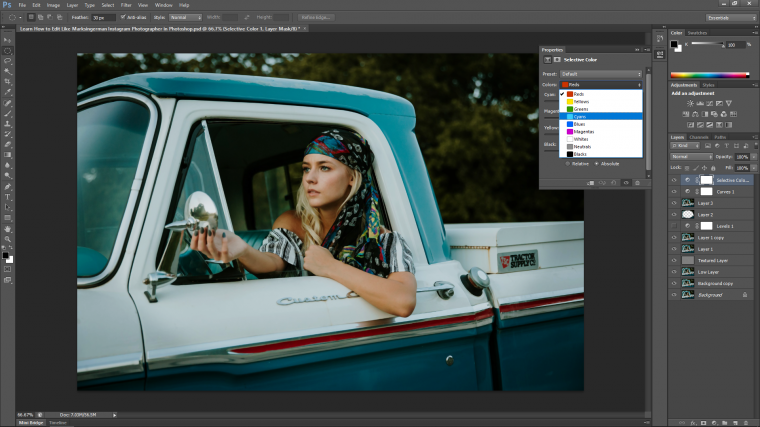This screenshot has width=760, height=427.
Task: Switch to the Styles tab
Action: (709, 85)
